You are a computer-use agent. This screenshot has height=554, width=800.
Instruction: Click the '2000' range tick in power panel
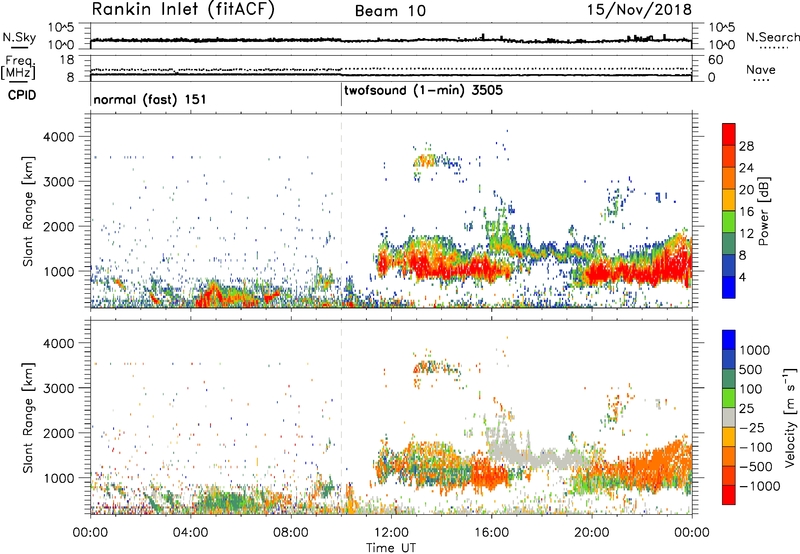point(58,226)
